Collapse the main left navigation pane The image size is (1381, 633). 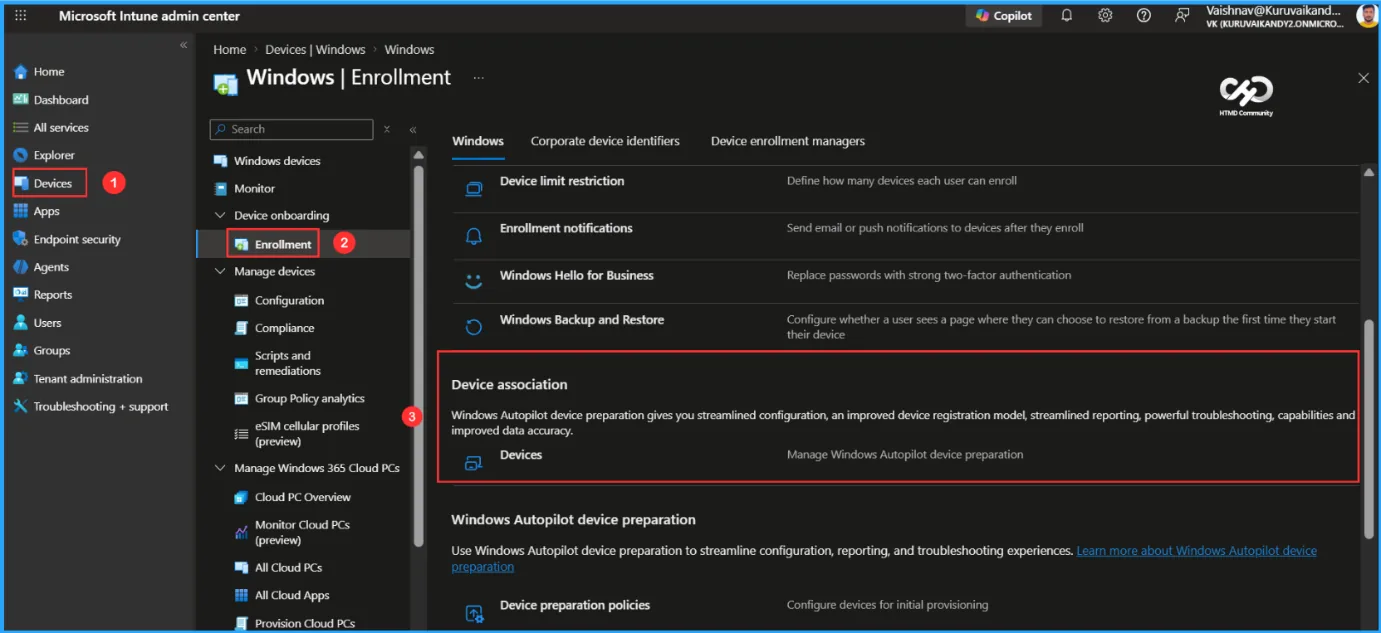tap(183, 46)
